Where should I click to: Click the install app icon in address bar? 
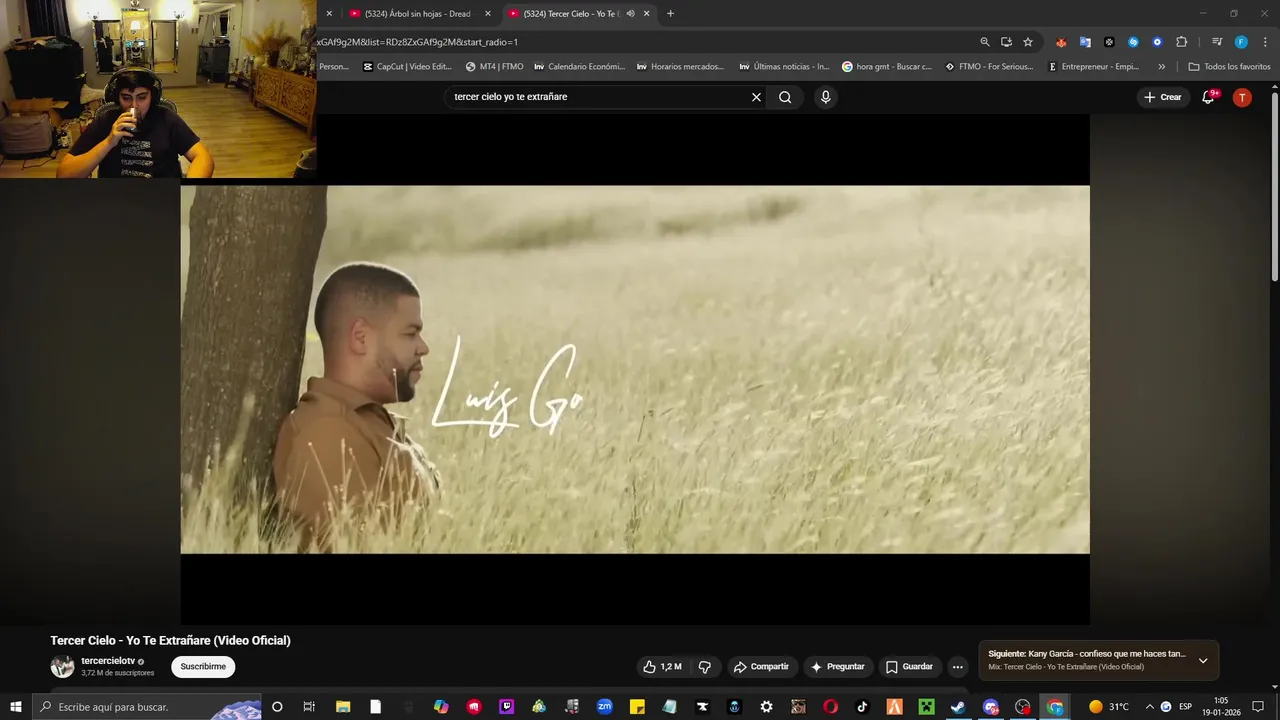click(x=1006, y=42)
